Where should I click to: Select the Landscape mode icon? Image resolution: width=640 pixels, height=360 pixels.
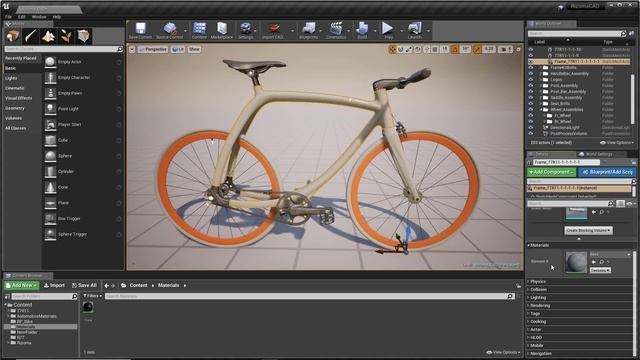49,36
